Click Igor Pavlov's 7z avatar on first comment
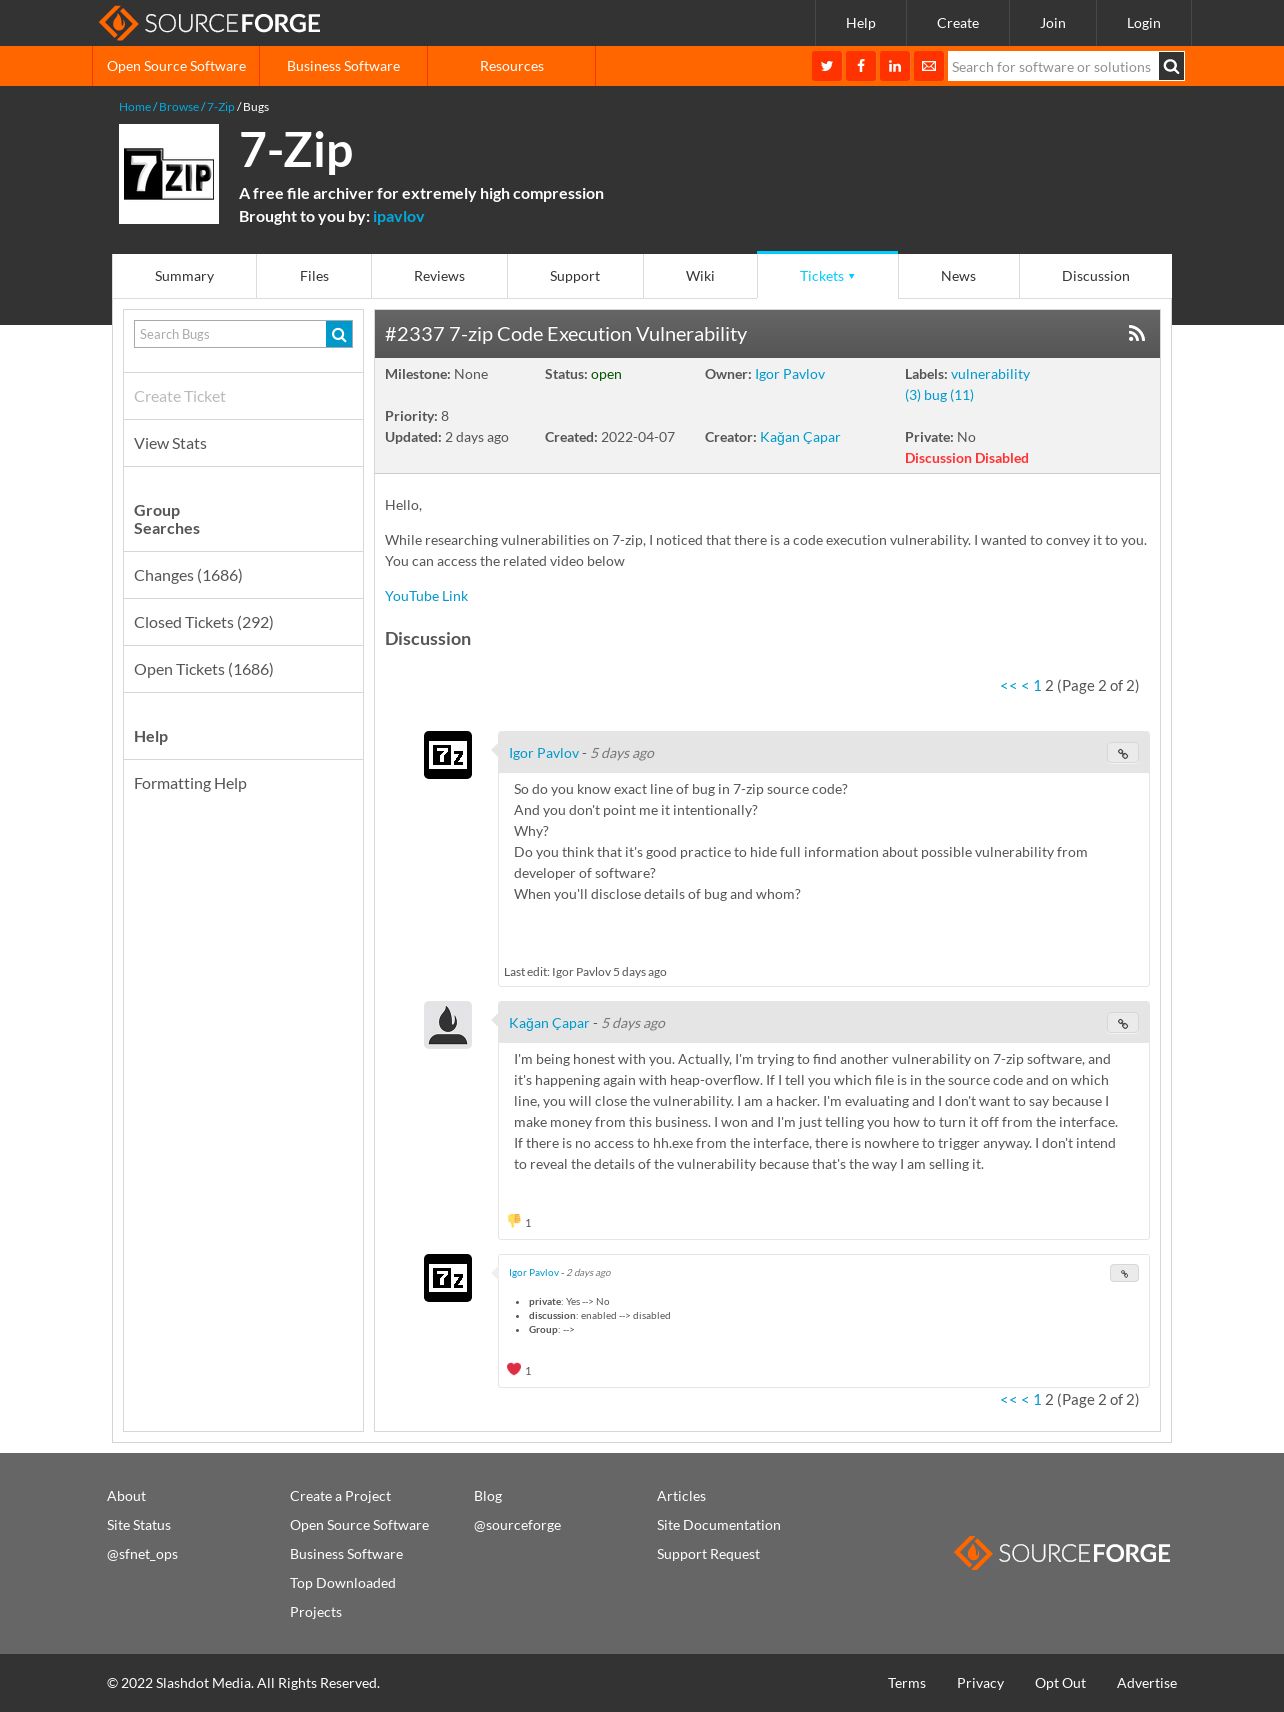The height and width of the screenshot is (1712, 1284). click(x=448, y=755)
